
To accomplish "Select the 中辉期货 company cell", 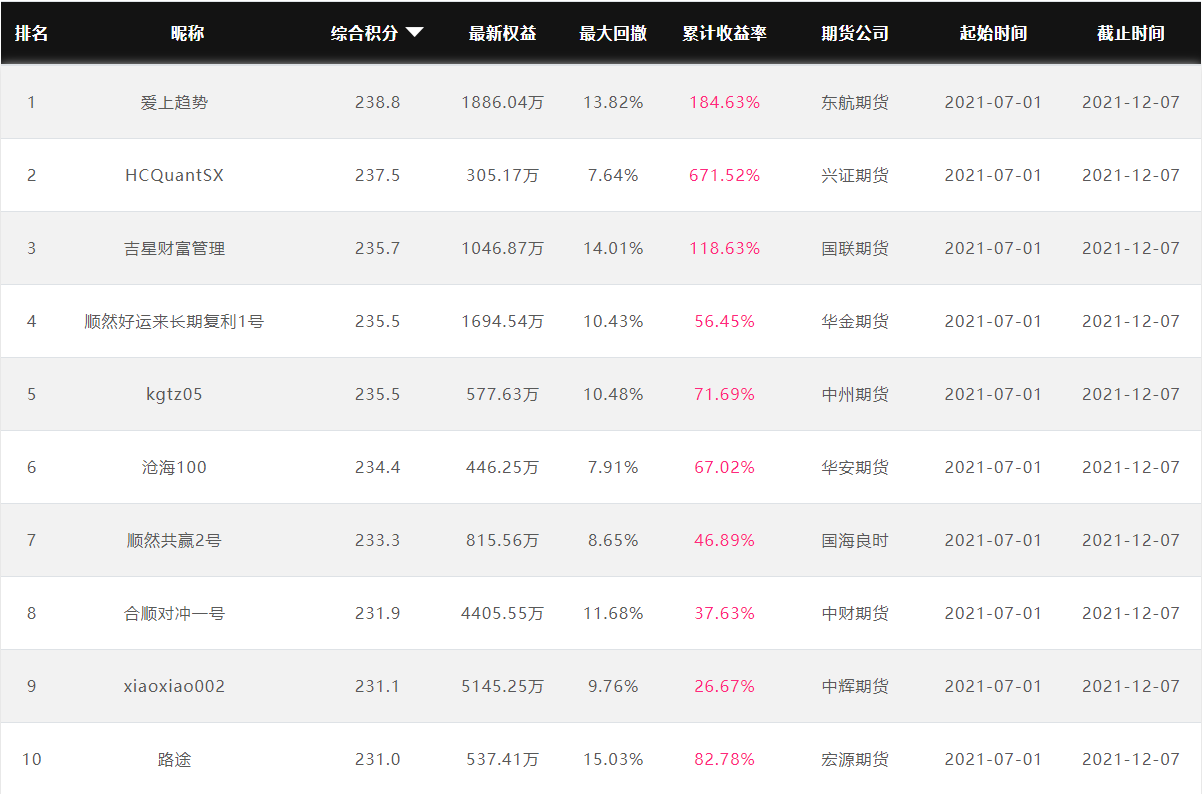I will (x=855, y=686).
